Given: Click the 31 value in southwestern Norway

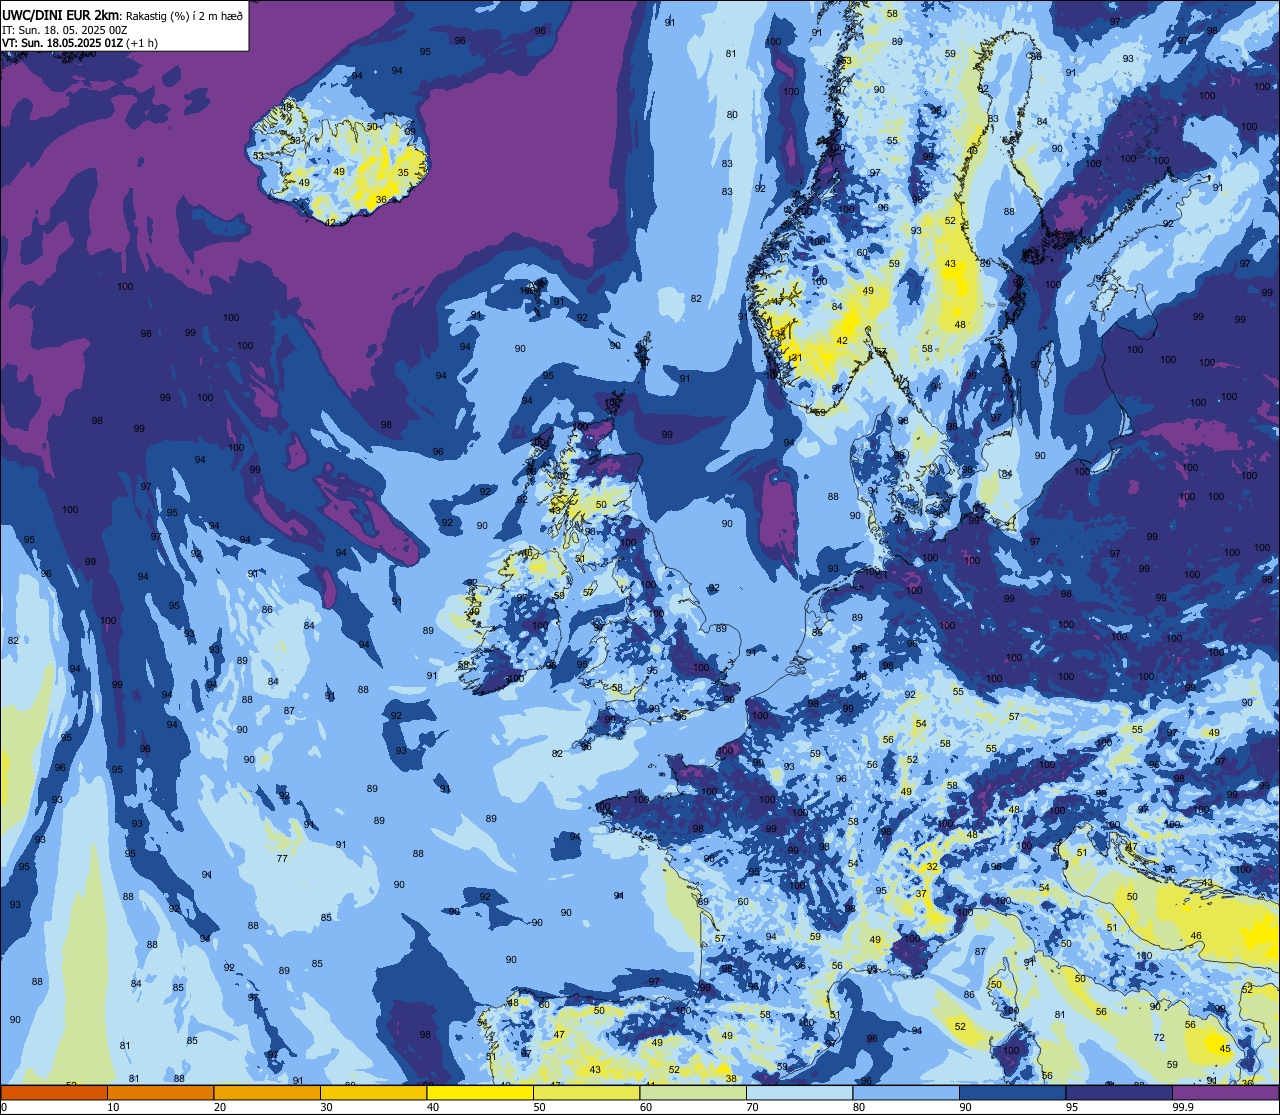Looking at the screenshot, I should click(x=797, y=358).
